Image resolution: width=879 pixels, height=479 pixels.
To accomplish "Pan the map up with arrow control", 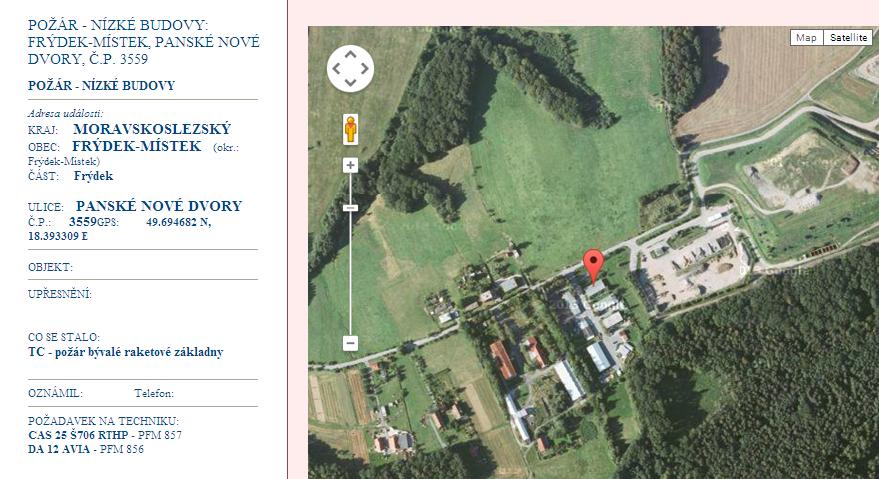I will 350,54.
